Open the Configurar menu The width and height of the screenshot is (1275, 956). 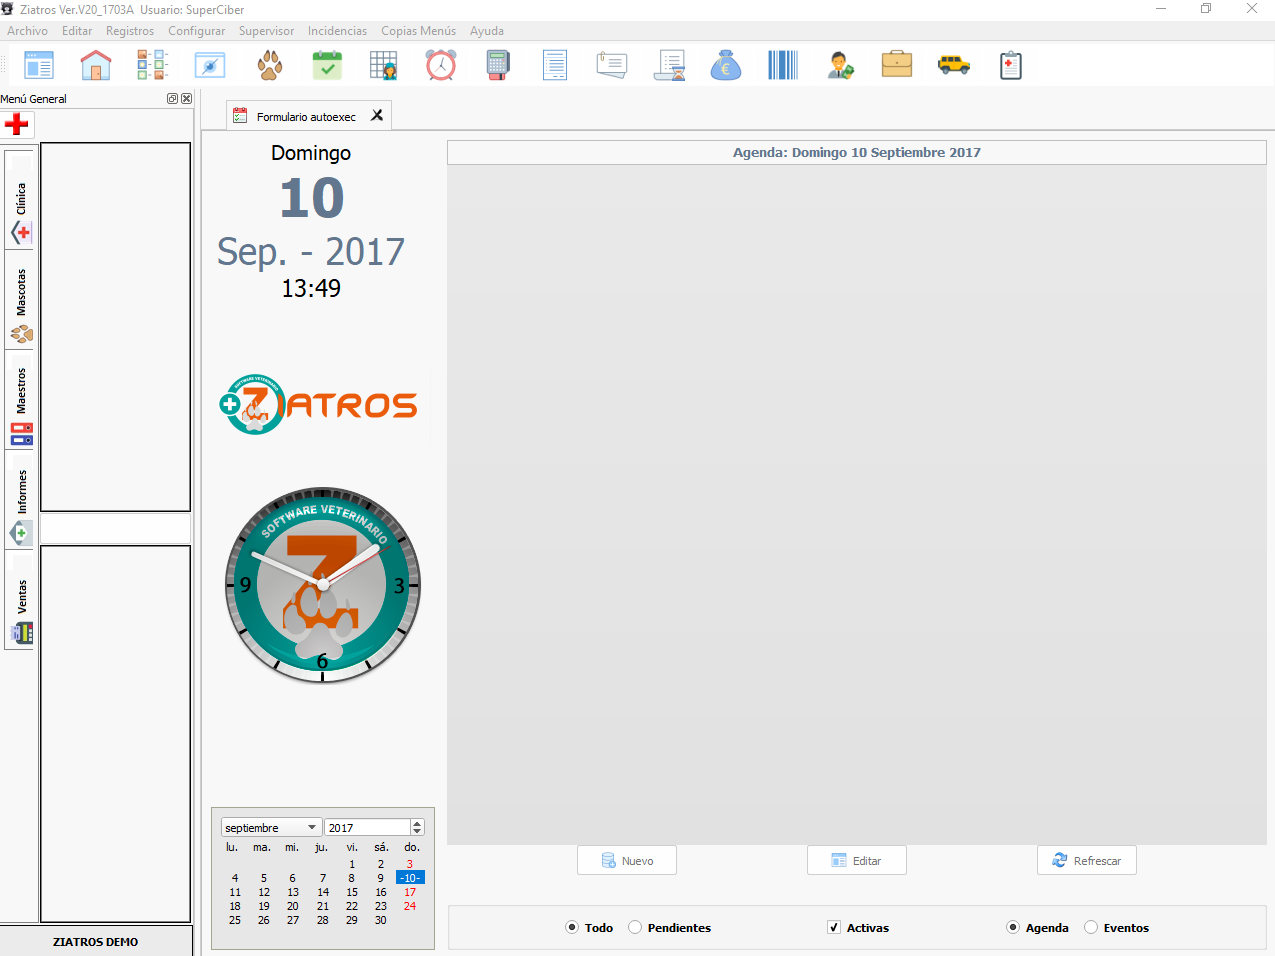pos(196,31)
